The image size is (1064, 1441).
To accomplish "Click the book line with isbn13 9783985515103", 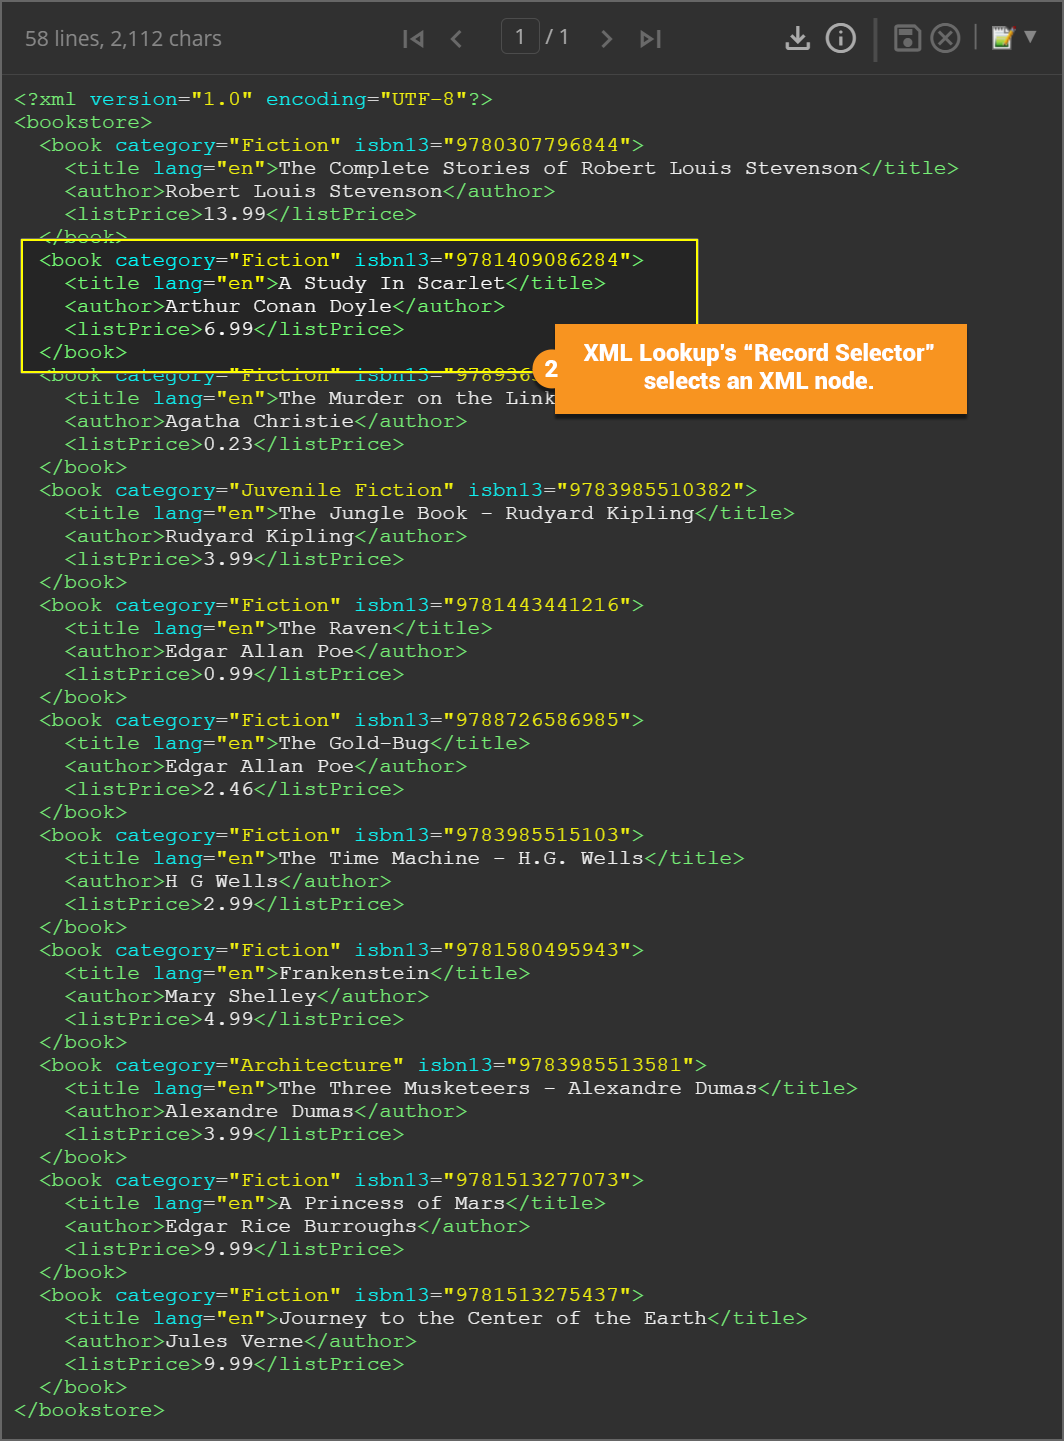I will tap(342, 835).
